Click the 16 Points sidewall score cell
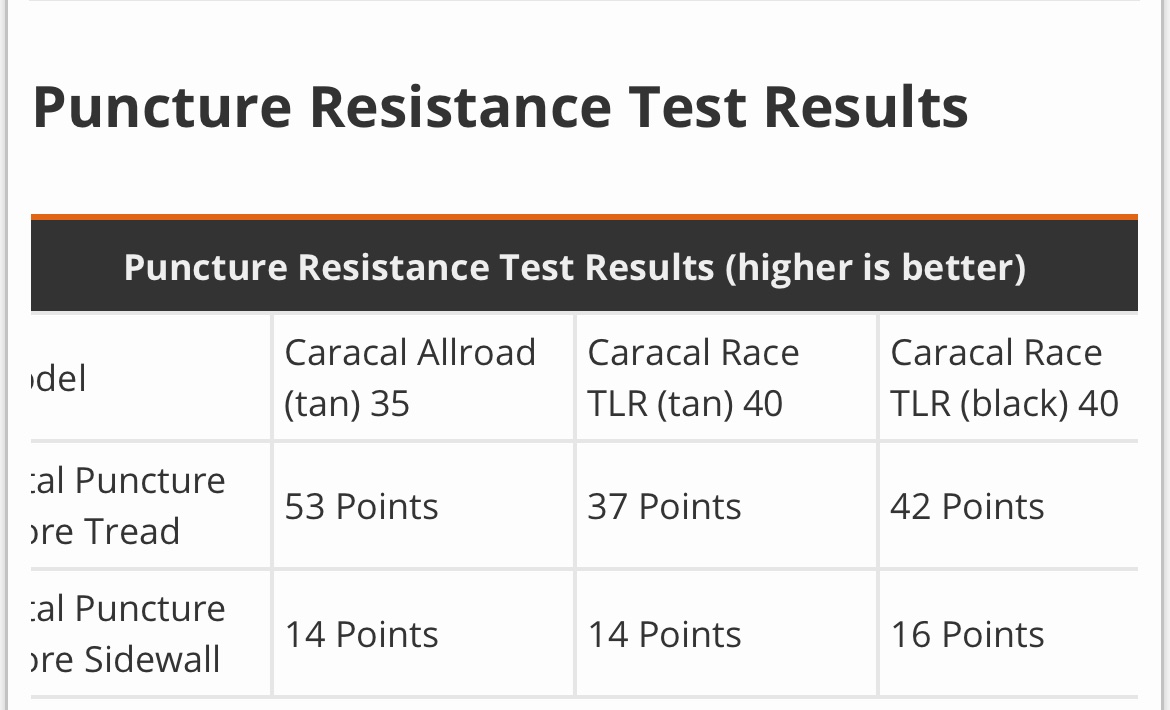The width and height of the screenshot is (1170, 710). point(967,635)
